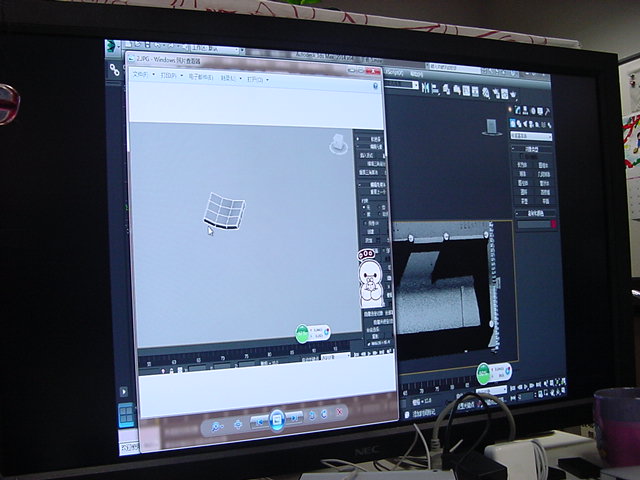The height and width of the screenshot is (480, 640).
Task: Select the Helpers category icon in Create panel
Action: point(538,124)
